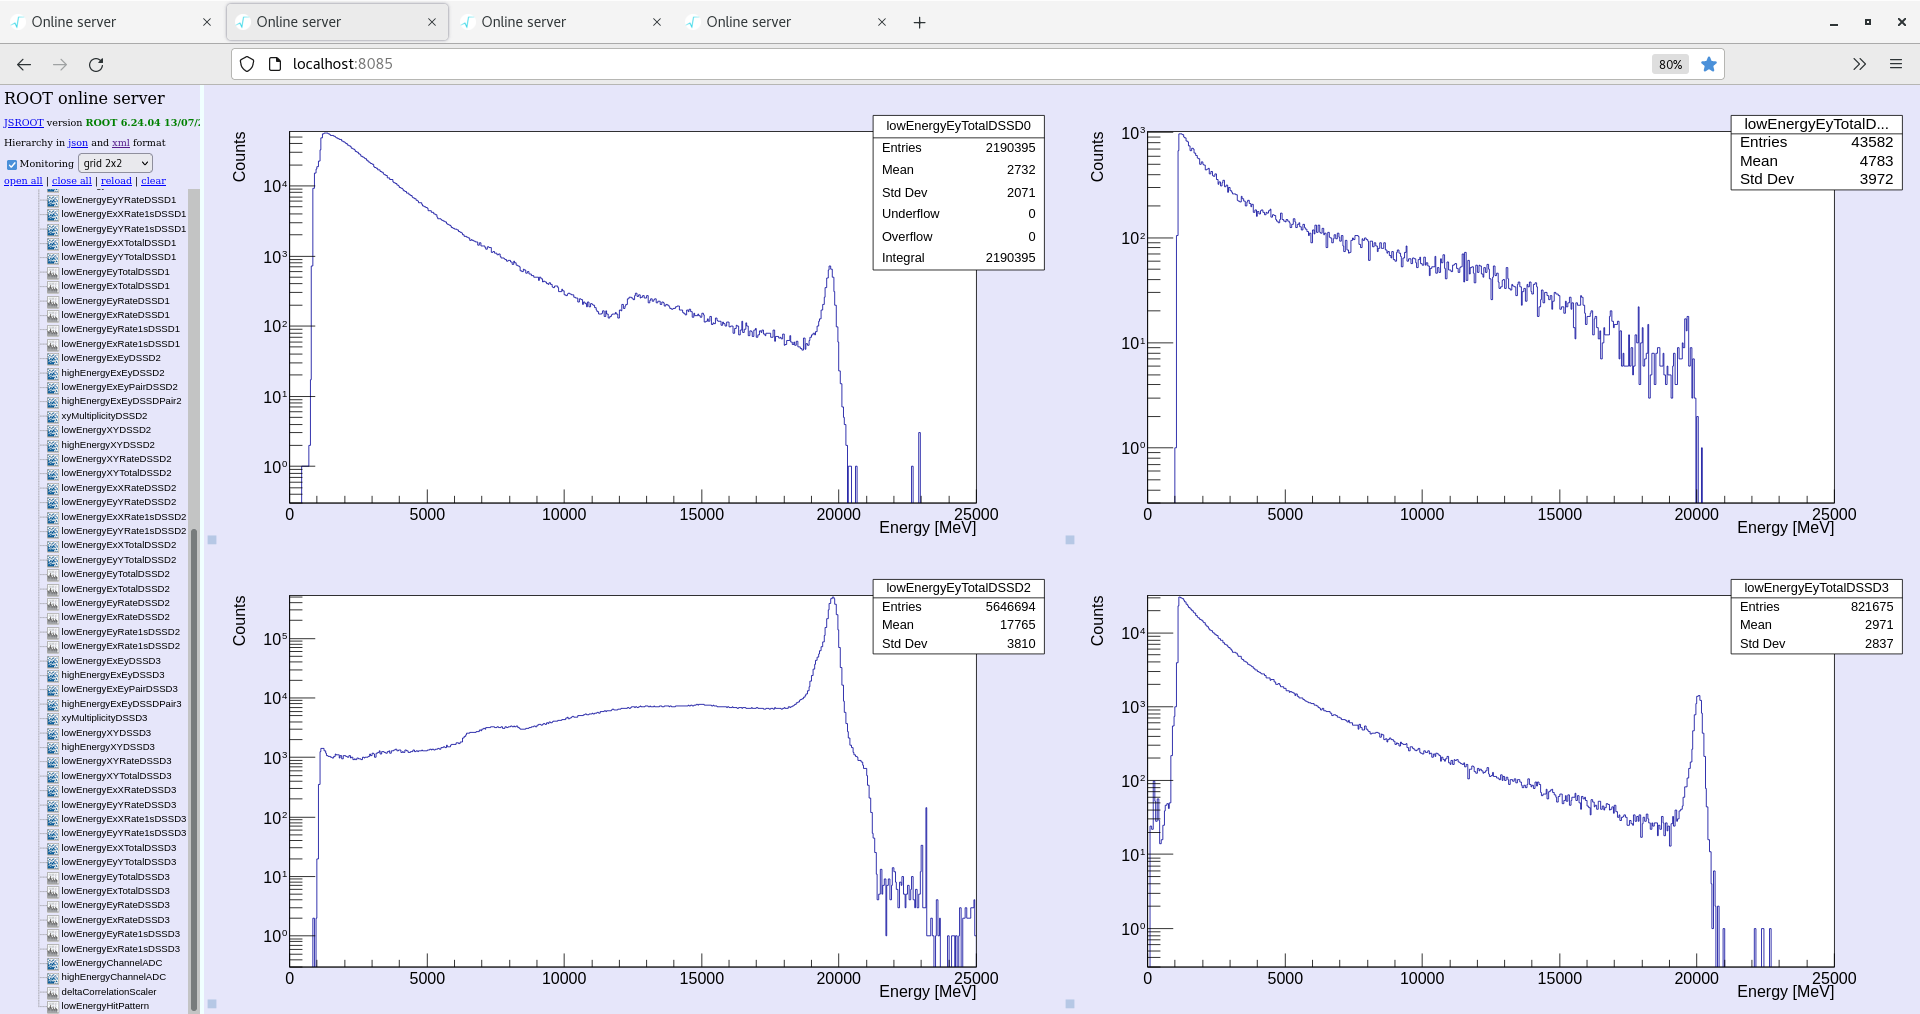Image resolution: width=1920 pixels, height=1014 pixels.
Task: Open the lowEnergyXYDSSD2 2D histogram icon
Action: 52,430
